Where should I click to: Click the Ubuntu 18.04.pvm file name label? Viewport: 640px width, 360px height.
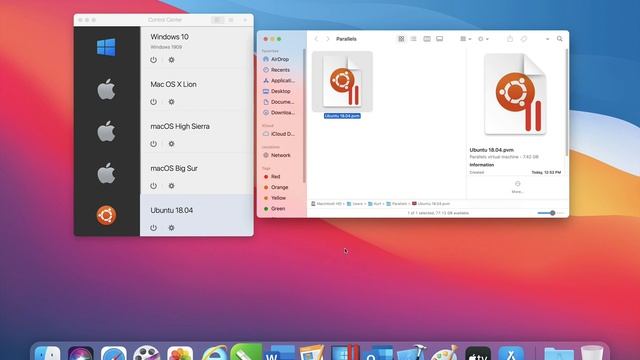coord(342,116)
